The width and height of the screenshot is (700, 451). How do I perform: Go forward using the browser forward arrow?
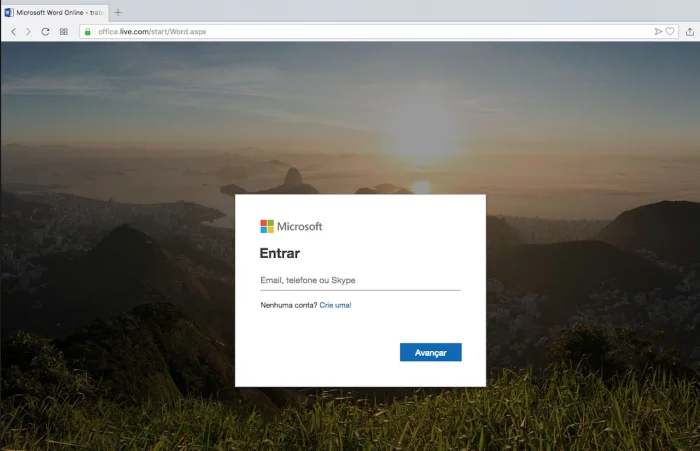[28, 32]
